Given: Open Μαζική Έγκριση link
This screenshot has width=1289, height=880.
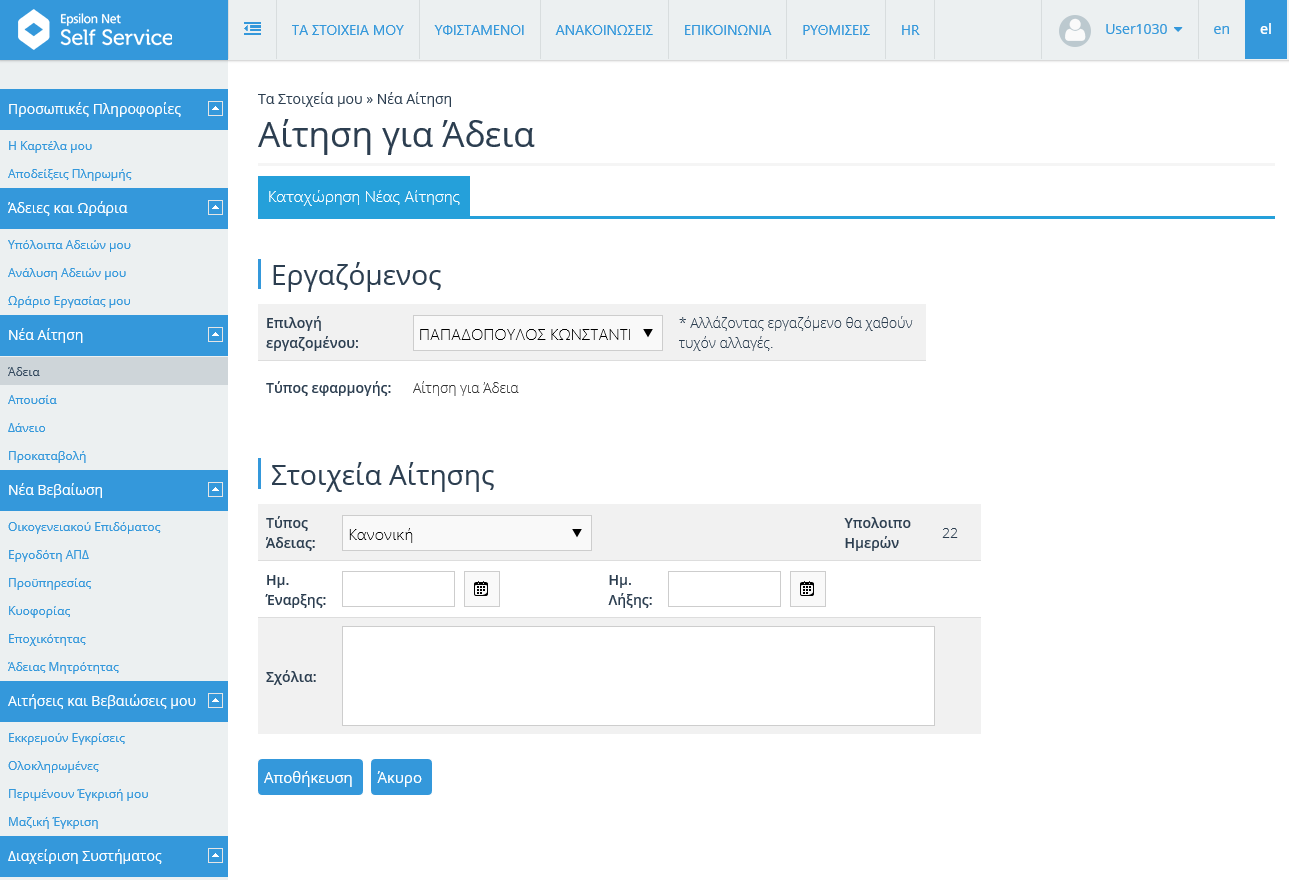Looking at the screenshot, I should click(x=53, y=822).
